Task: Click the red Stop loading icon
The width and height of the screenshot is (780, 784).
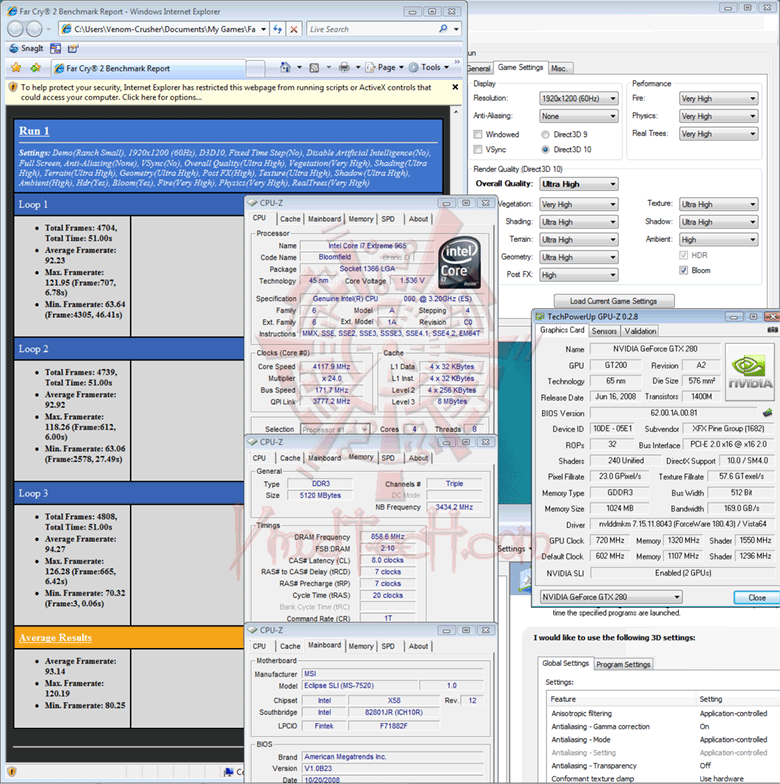Action: 294,30
